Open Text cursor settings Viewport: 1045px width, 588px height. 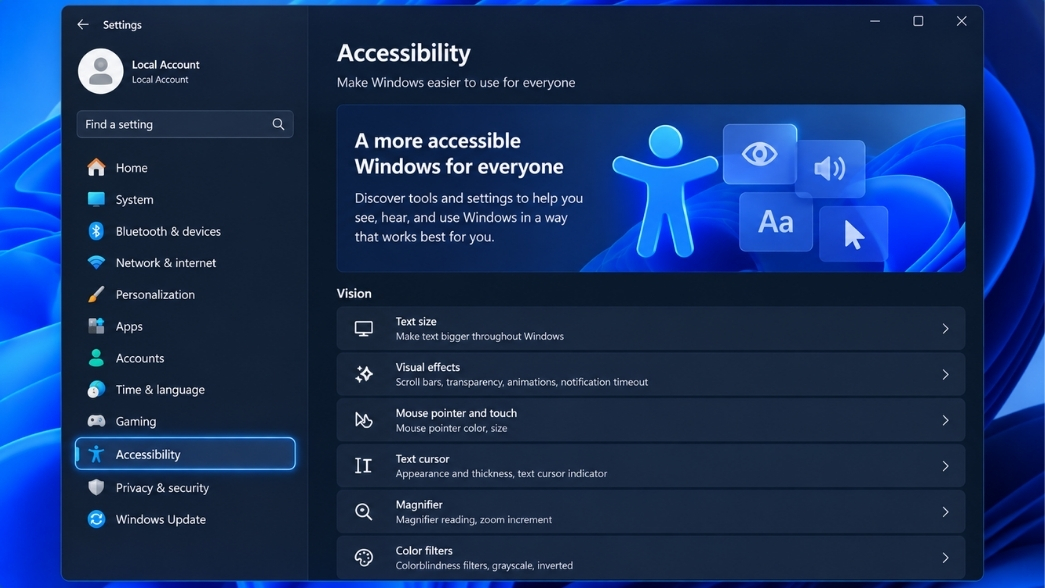click(650, 466)
